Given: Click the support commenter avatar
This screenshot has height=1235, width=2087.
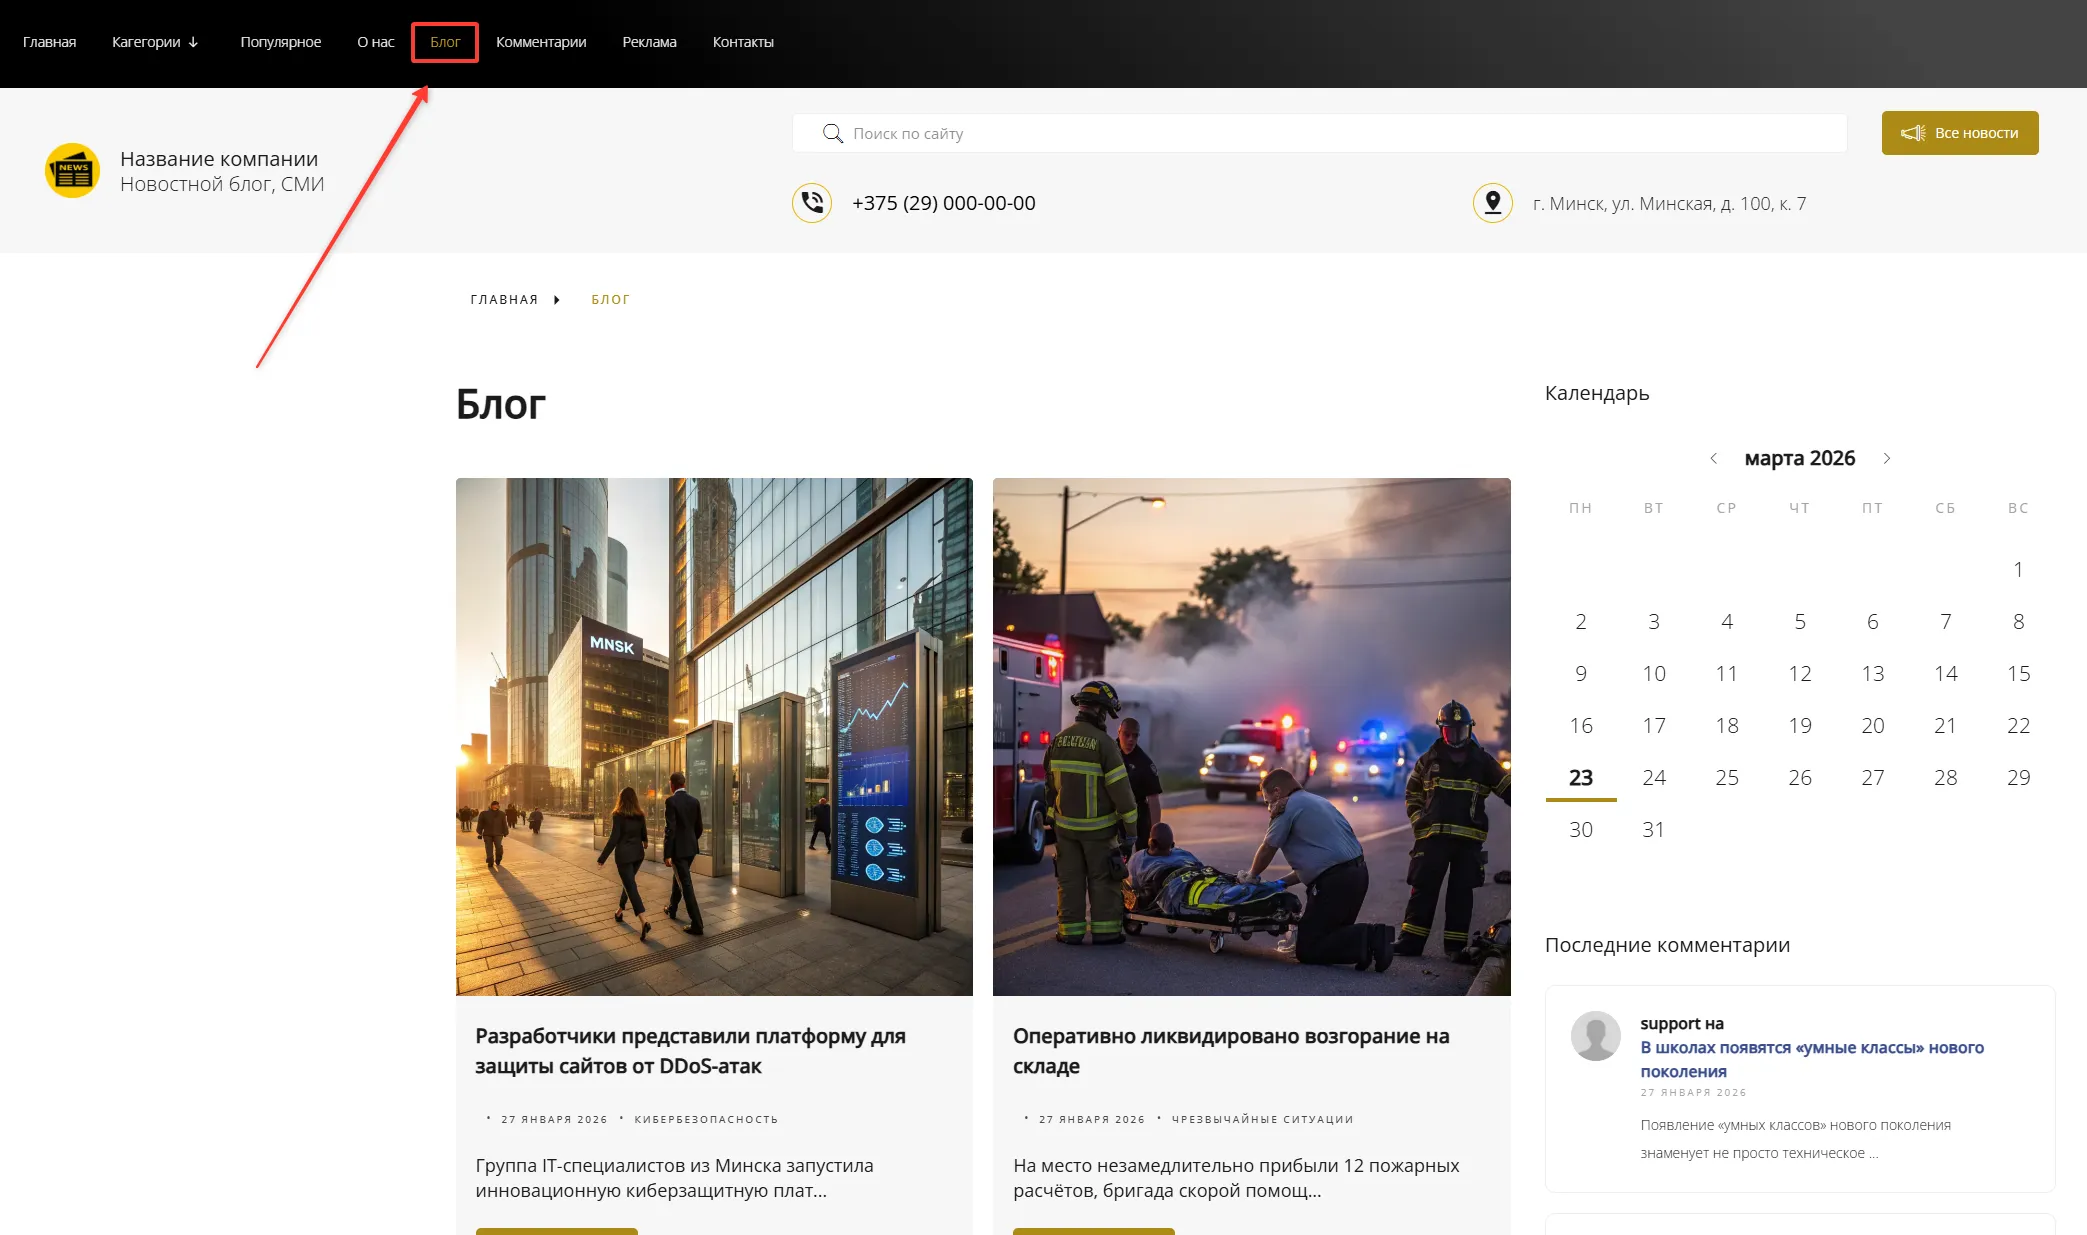Looking at the screenshot, I should pyautogui.click(x=1595, y=1035).
